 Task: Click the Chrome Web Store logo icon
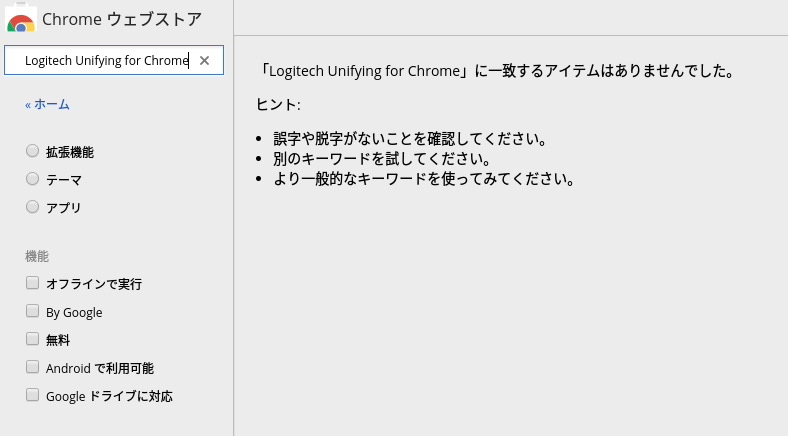pos(21,18)
